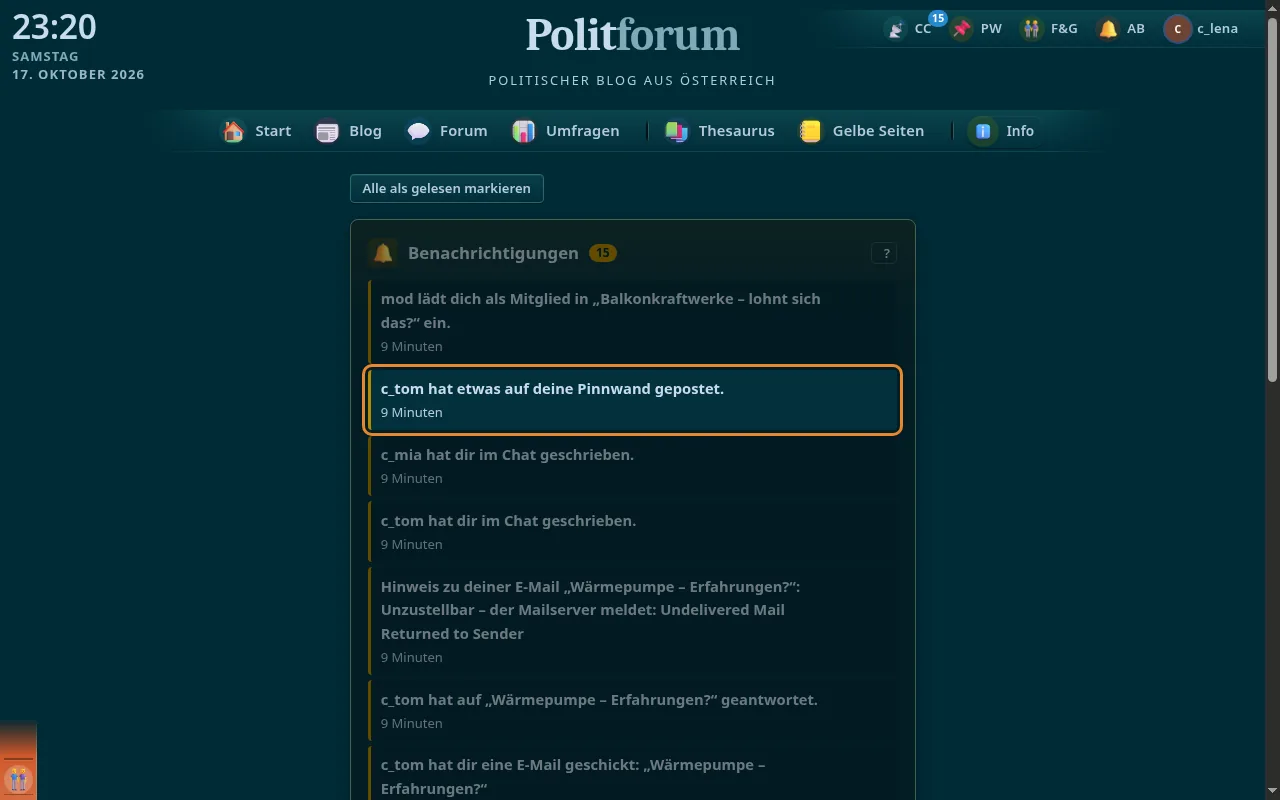Click the Gelbe Seiten menu label

tap(878, 131)
